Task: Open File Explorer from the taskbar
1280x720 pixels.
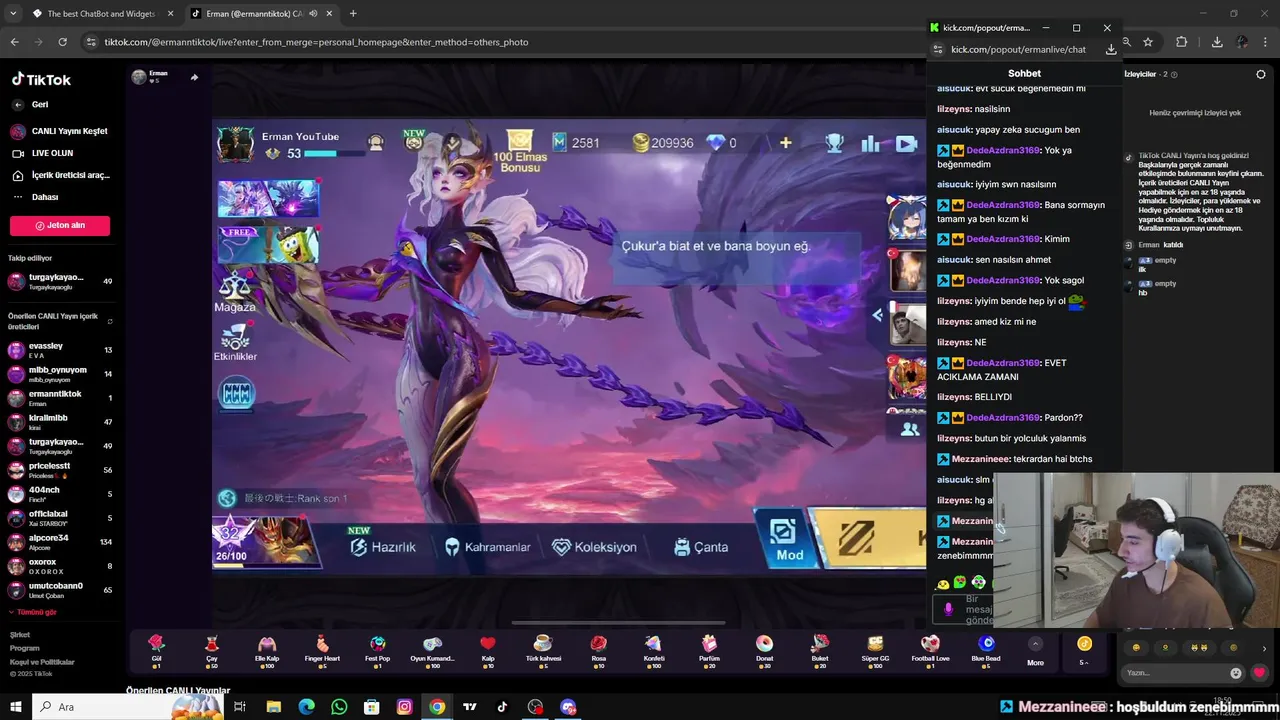Action: pyautogui.click(x=274, y=707)
